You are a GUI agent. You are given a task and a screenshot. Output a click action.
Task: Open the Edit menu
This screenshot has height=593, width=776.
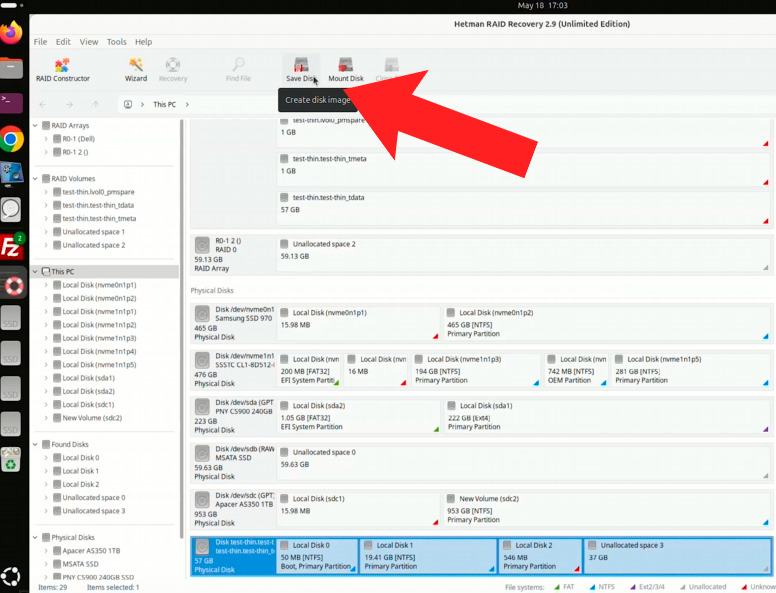click(63, 42)
